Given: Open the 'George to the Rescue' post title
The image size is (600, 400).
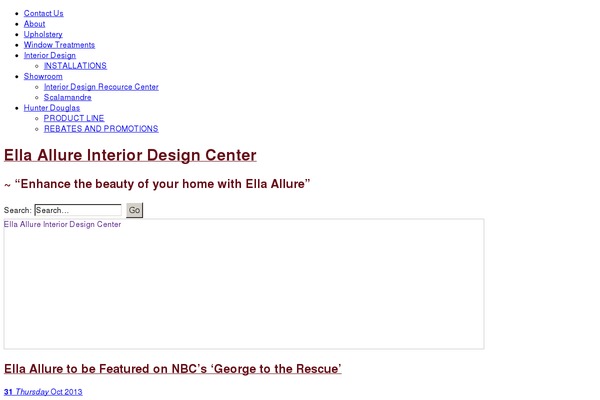Looking at the screenshot, I should [x=173, y=369].
